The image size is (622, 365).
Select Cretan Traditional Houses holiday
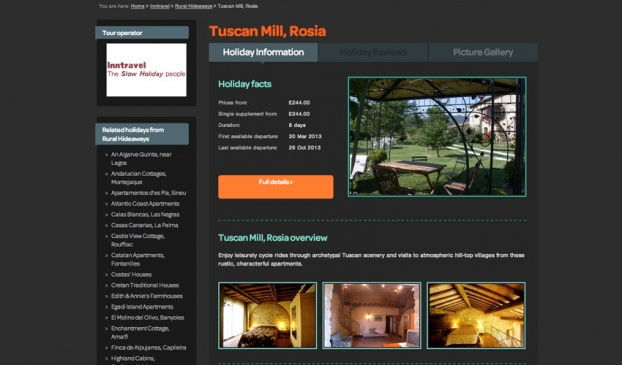[x=145, y=285]
